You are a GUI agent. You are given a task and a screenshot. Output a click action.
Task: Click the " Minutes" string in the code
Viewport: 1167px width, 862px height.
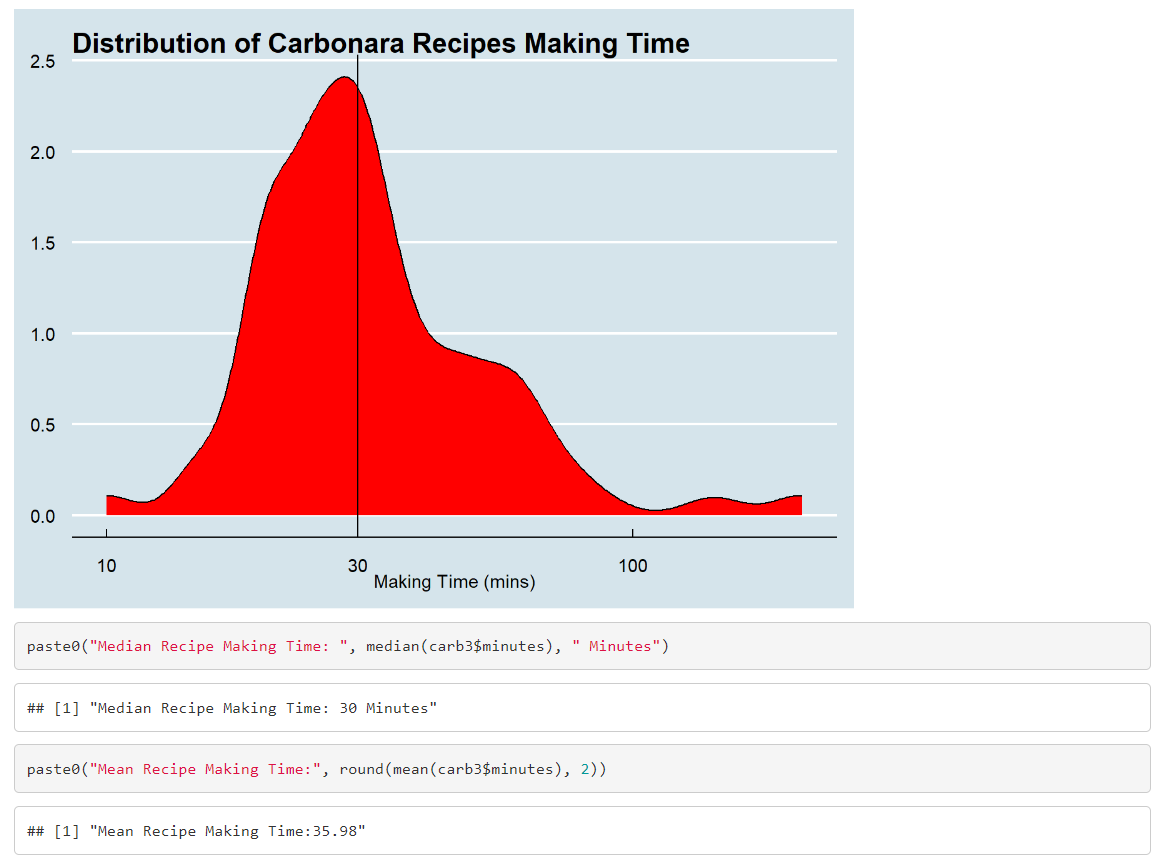tap(617, 646)
